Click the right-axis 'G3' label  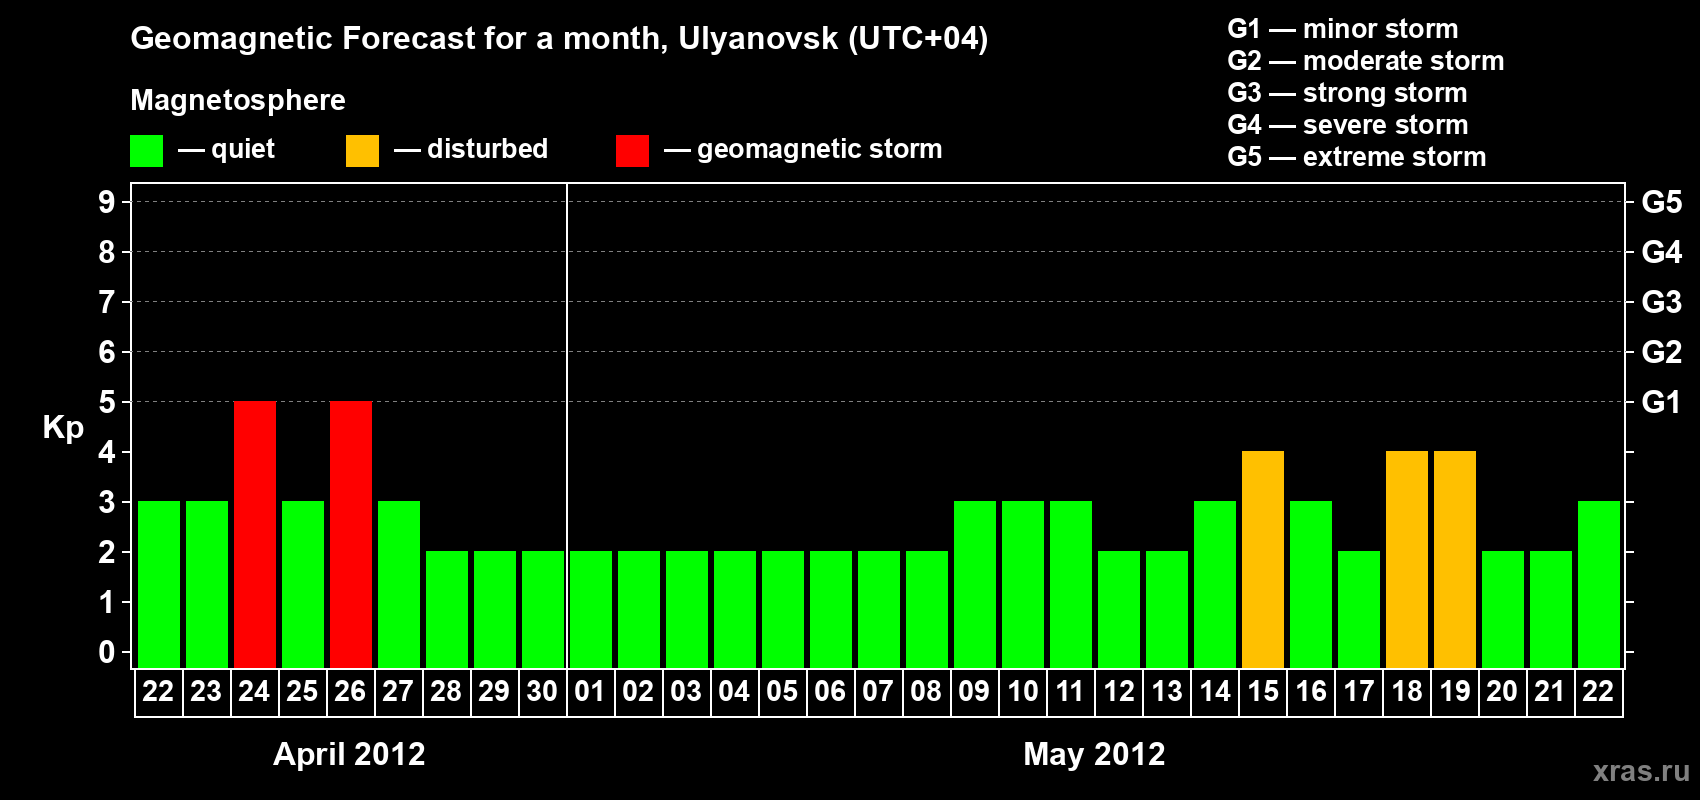pos(1661,302)
